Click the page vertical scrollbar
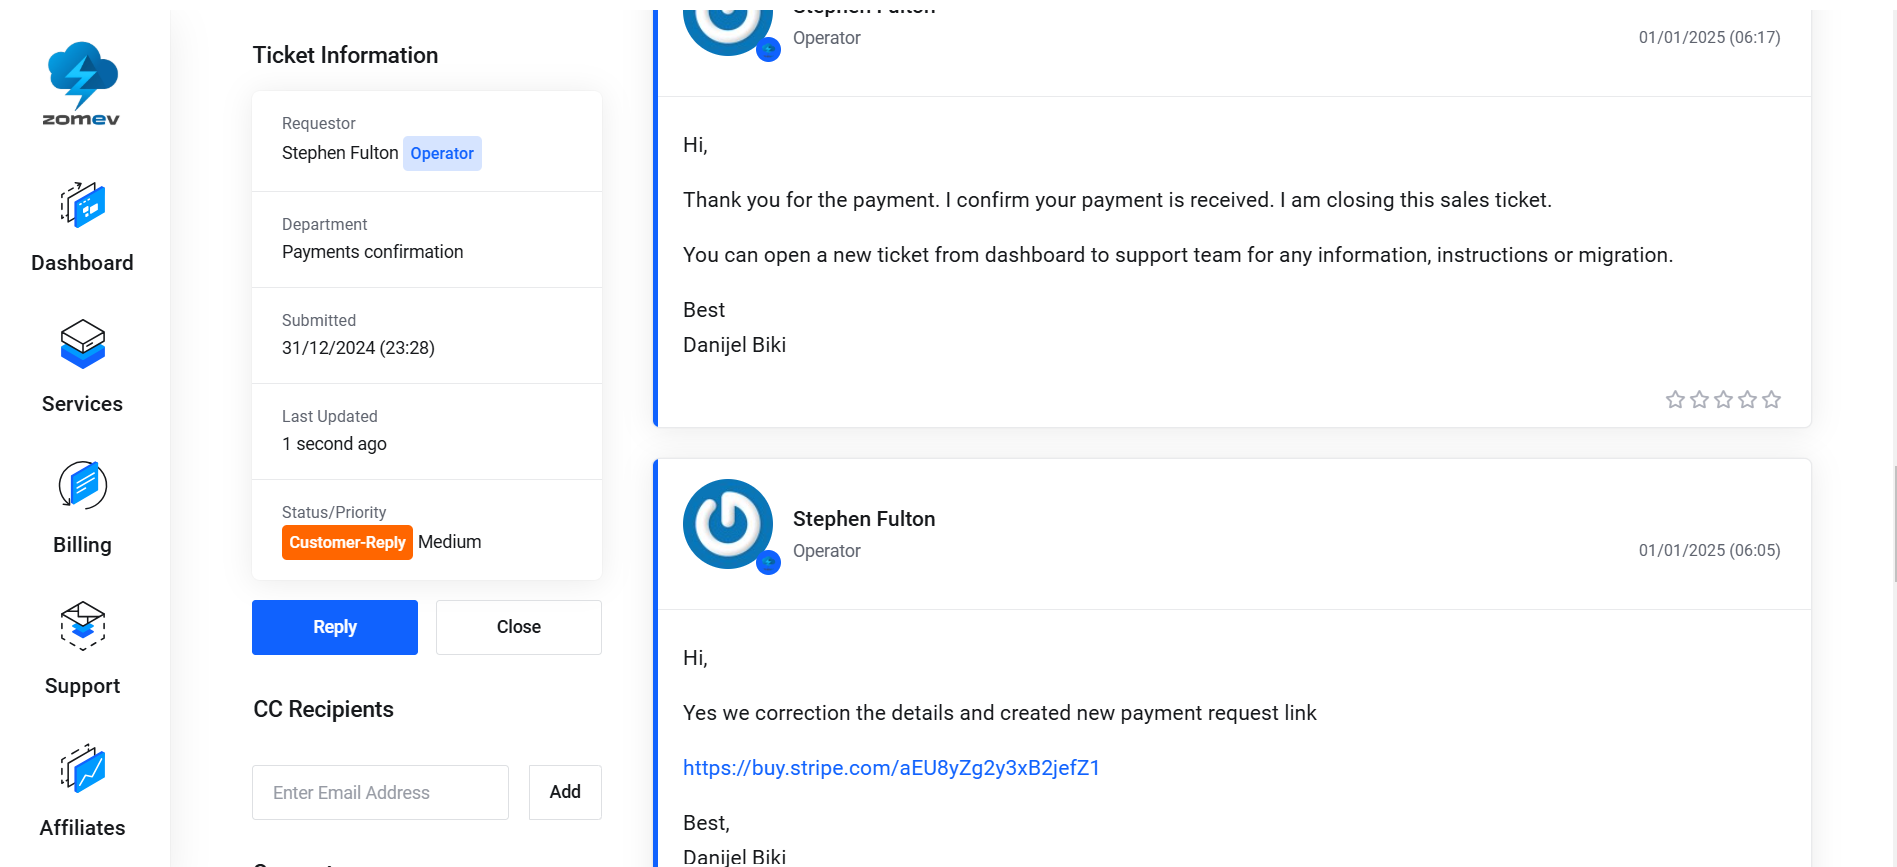1897x867 pixels. tap(1894, 524)
